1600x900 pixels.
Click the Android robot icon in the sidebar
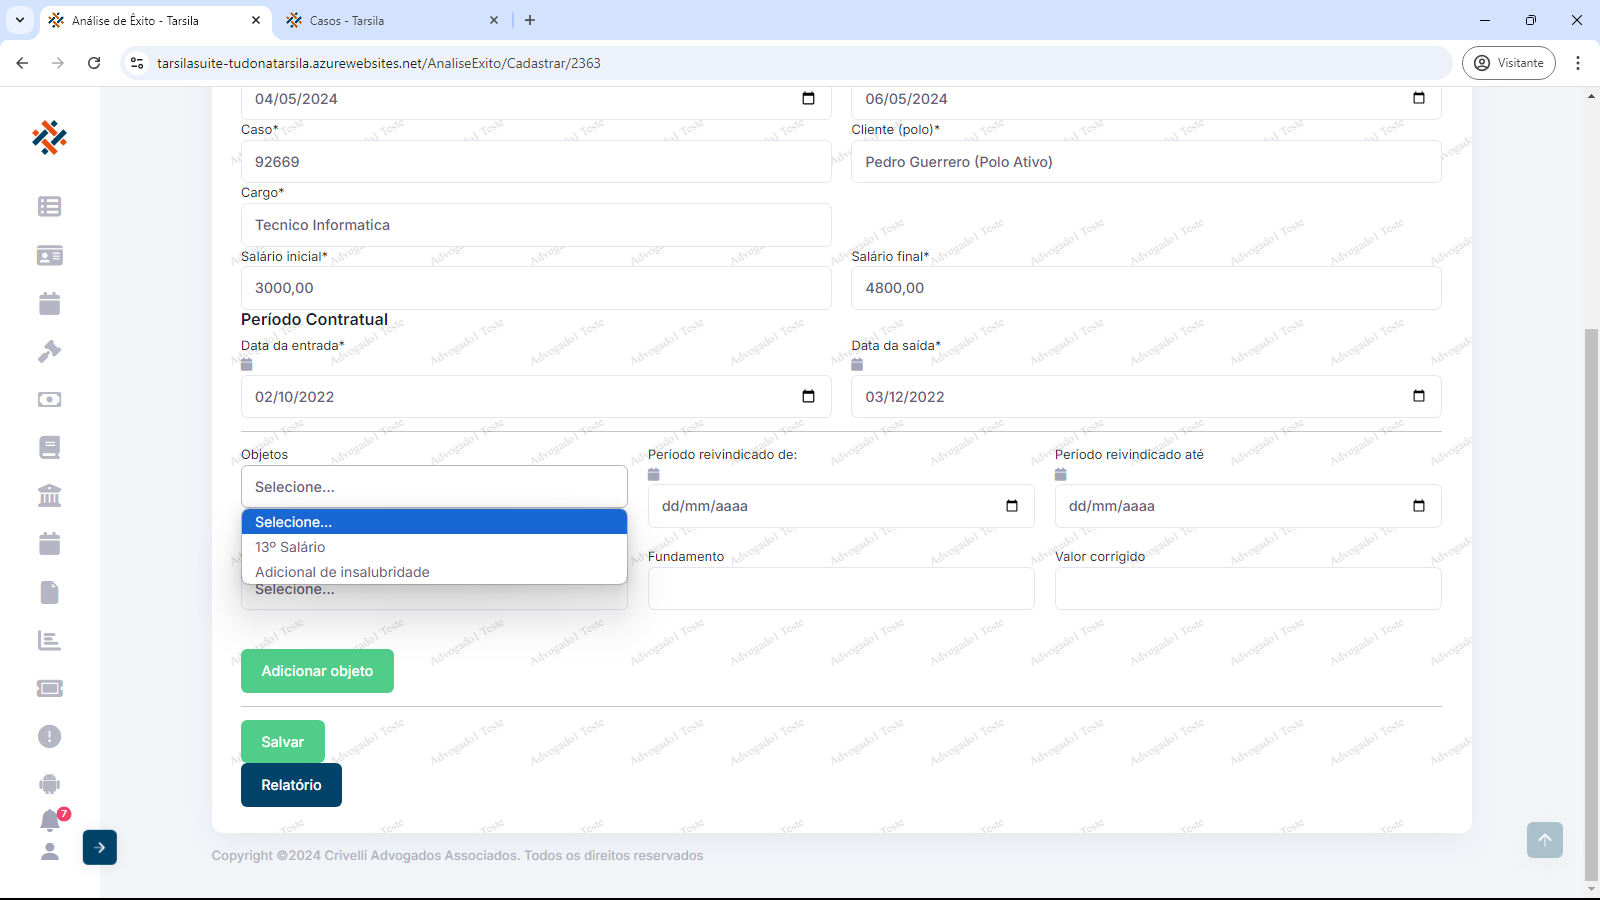click(49, 784)
